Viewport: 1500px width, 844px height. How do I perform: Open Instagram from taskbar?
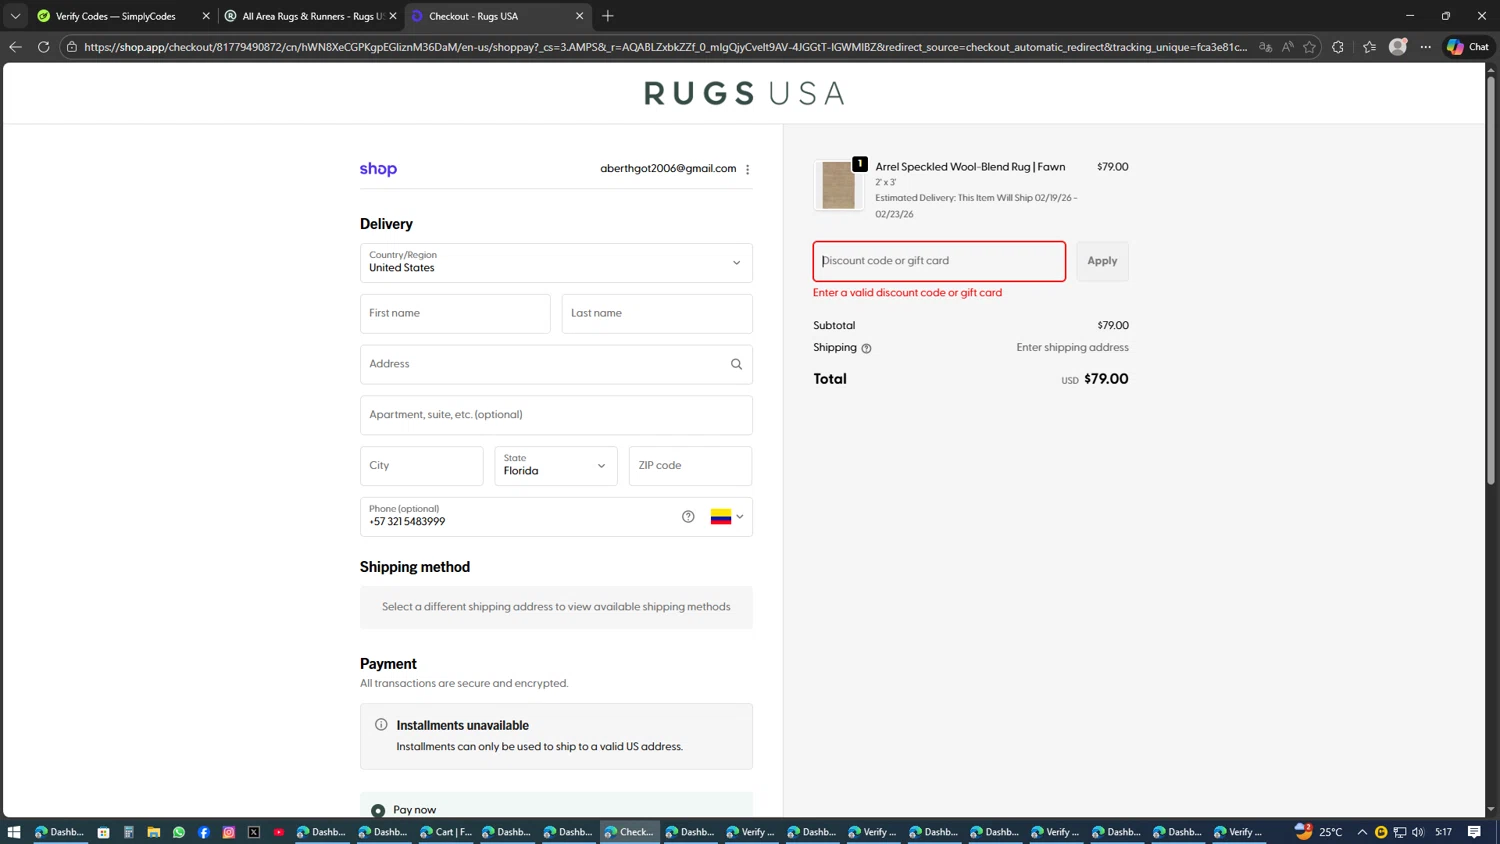tap(228, 832)
